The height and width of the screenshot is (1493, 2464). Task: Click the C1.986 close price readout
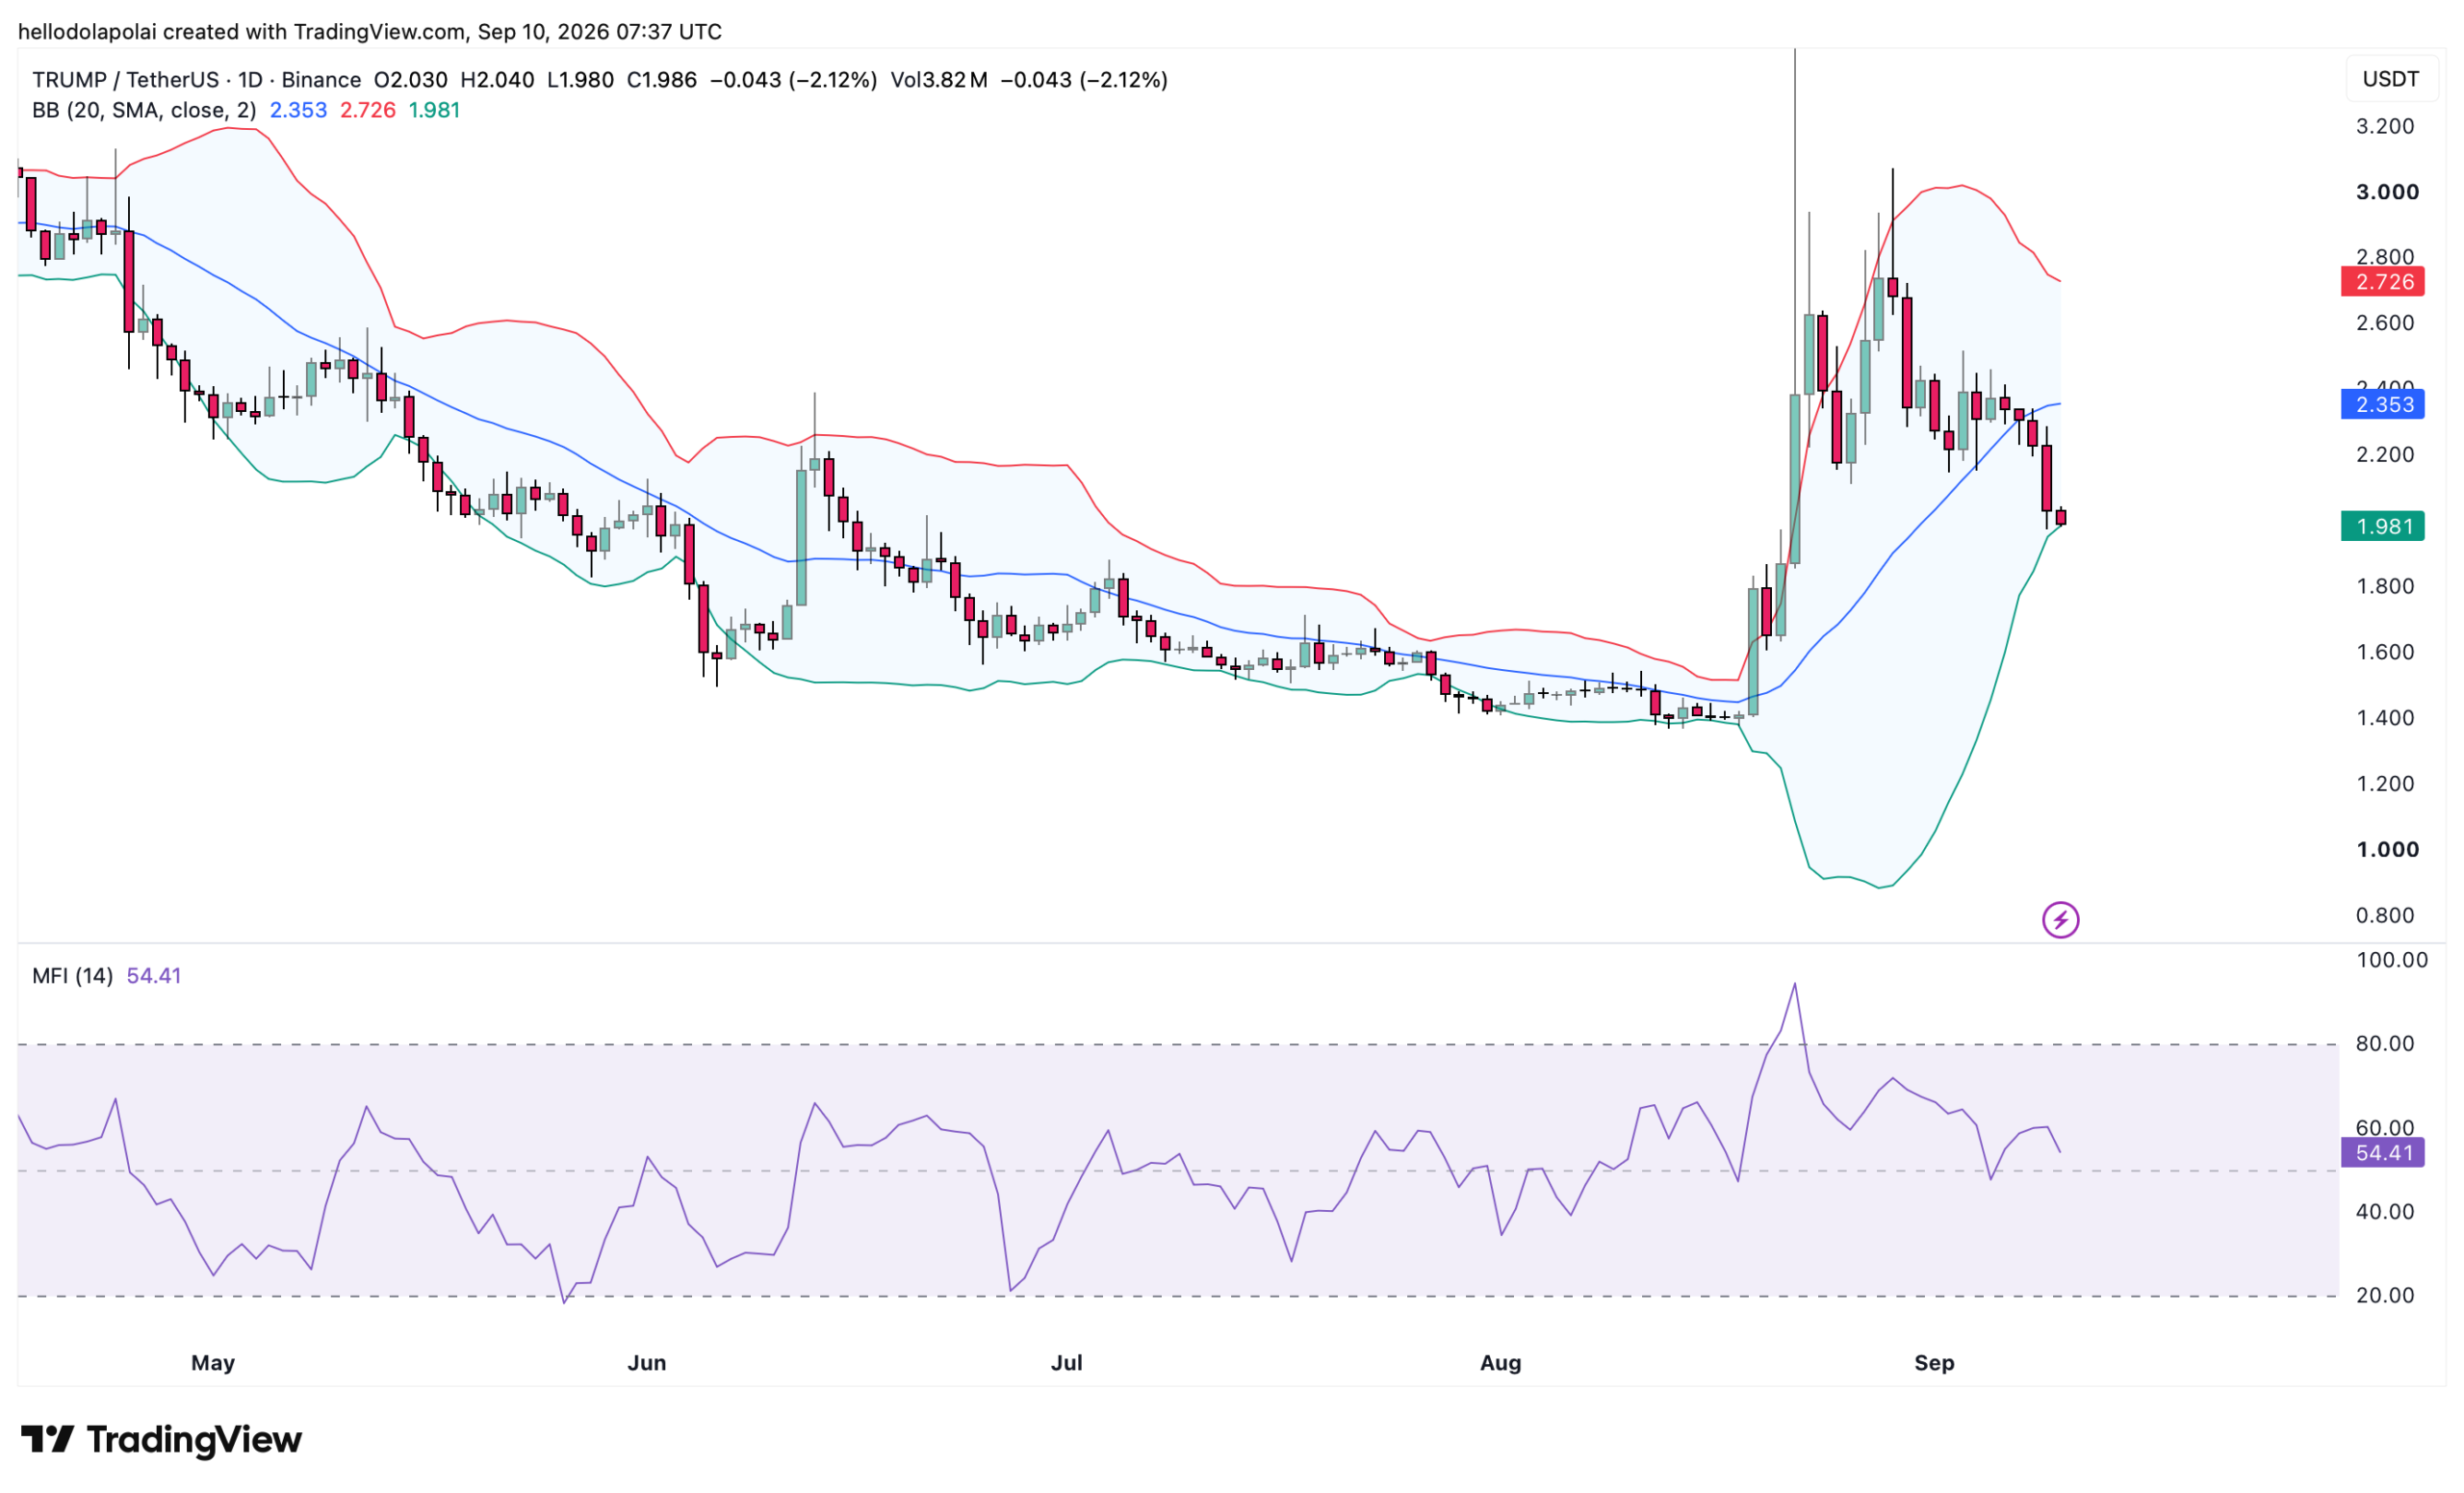coord(661,80)
